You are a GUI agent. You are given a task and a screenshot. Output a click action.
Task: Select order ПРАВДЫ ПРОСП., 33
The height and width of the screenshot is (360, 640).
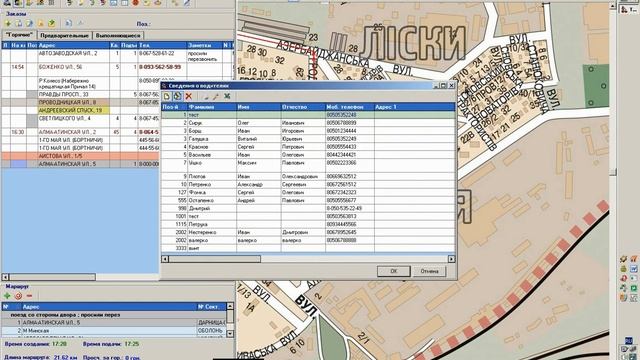pyautogui.click(x=80, y=94)
